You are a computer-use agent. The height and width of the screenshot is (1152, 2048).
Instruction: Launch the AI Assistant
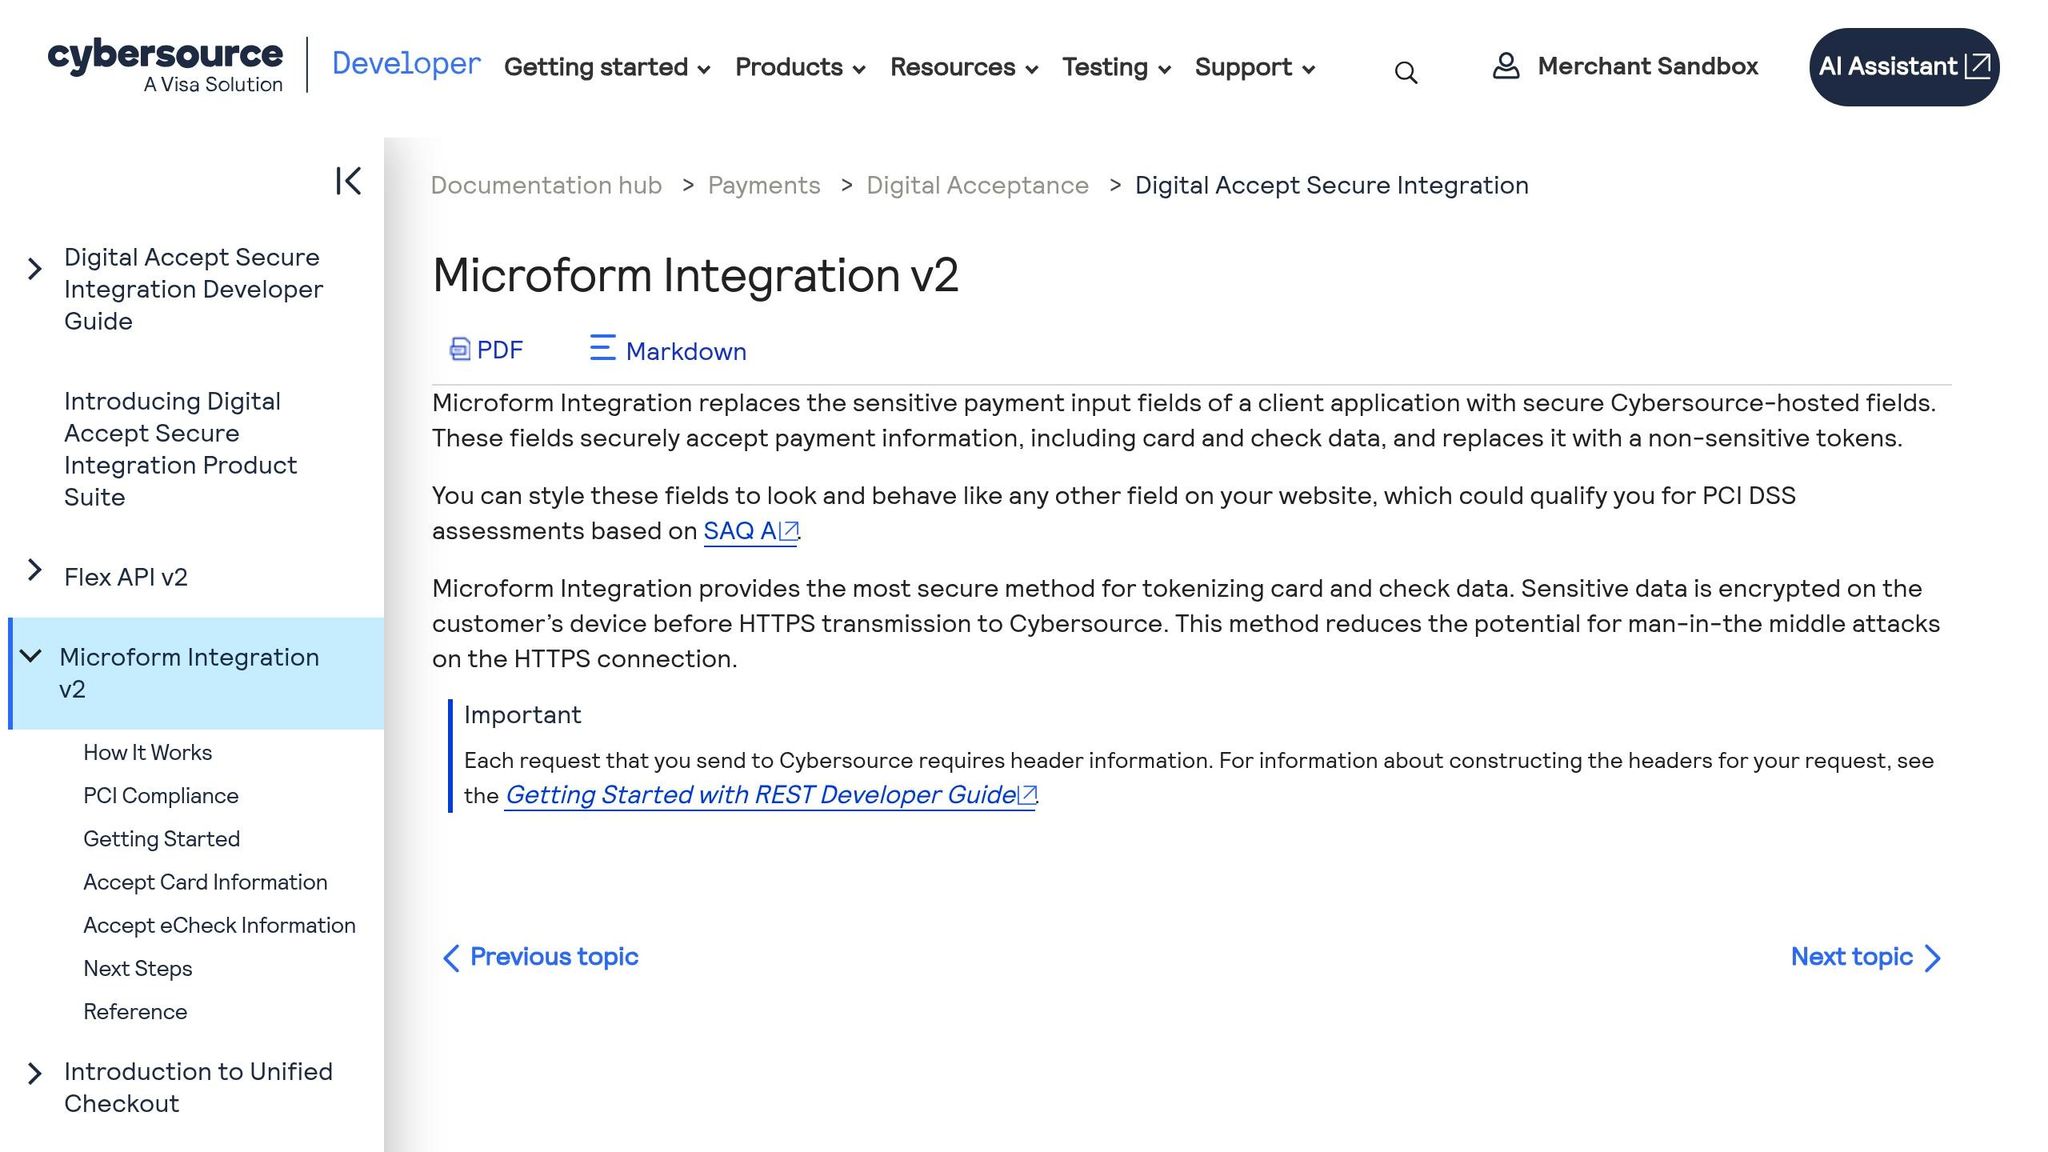[1904, 67]
